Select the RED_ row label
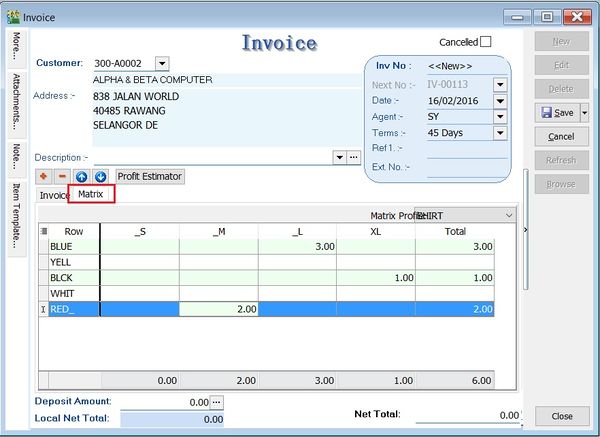This screenshot has width=600, height=437. (74, 309)
